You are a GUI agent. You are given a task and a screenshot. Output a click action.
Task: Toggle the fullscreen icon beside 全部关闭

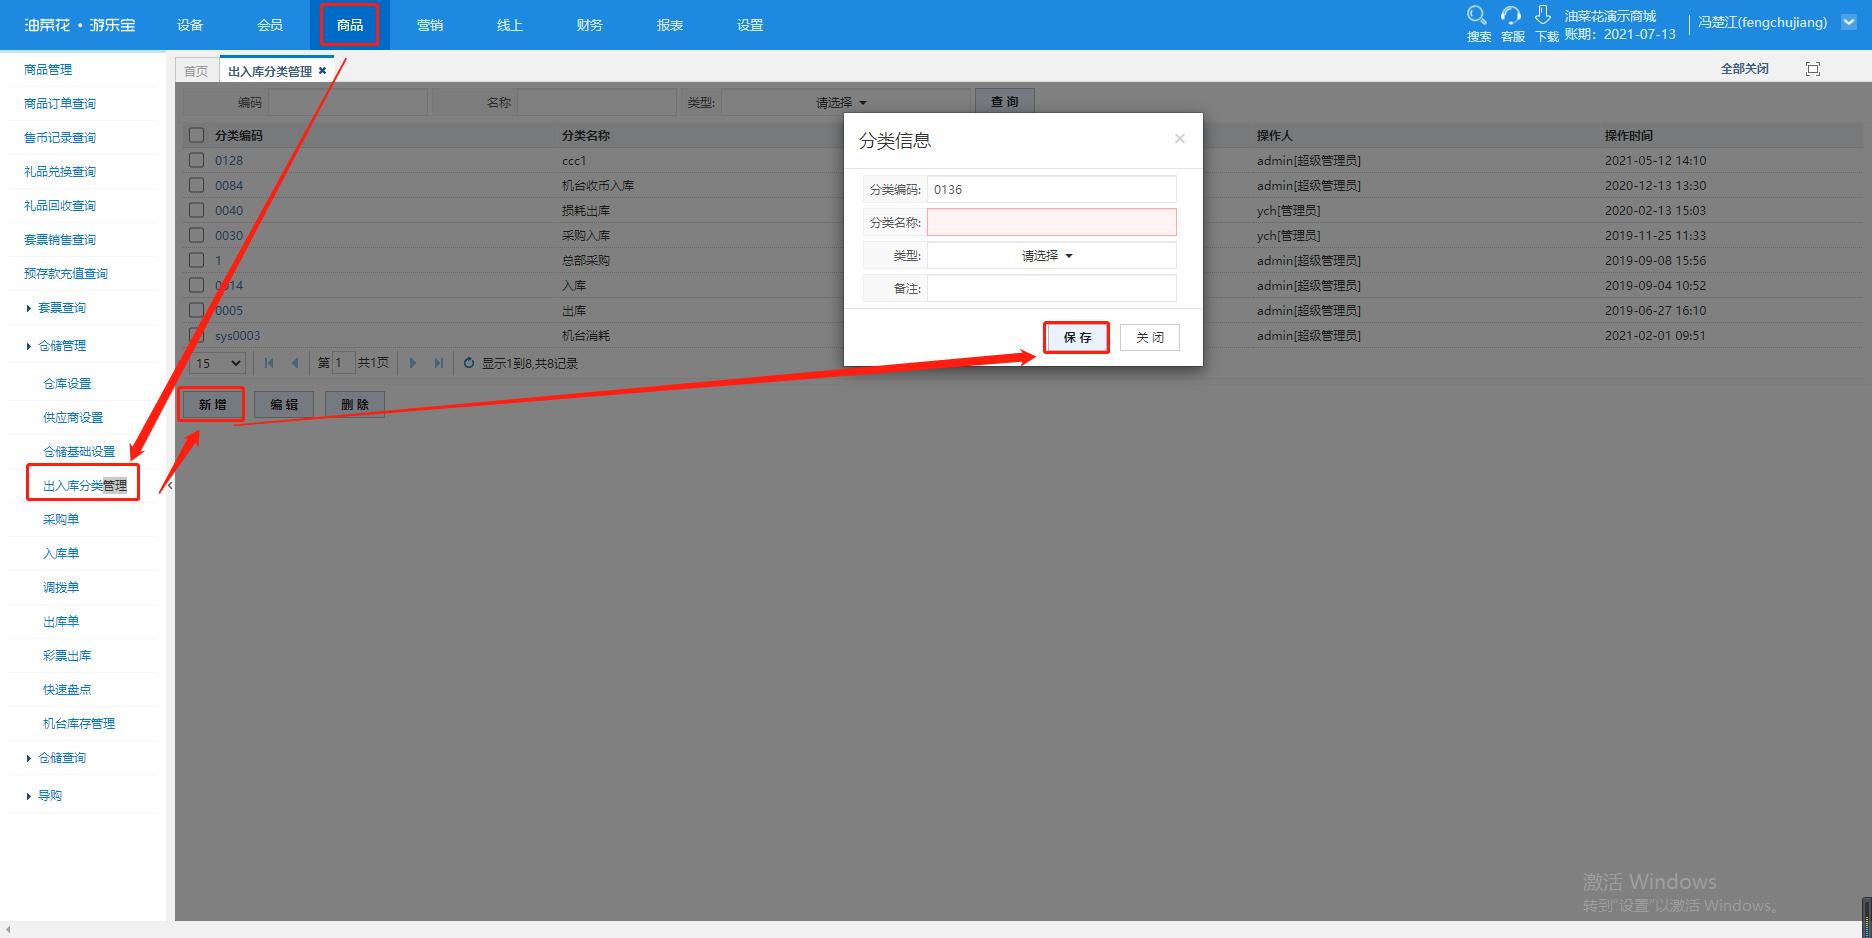pos(1813,68)
